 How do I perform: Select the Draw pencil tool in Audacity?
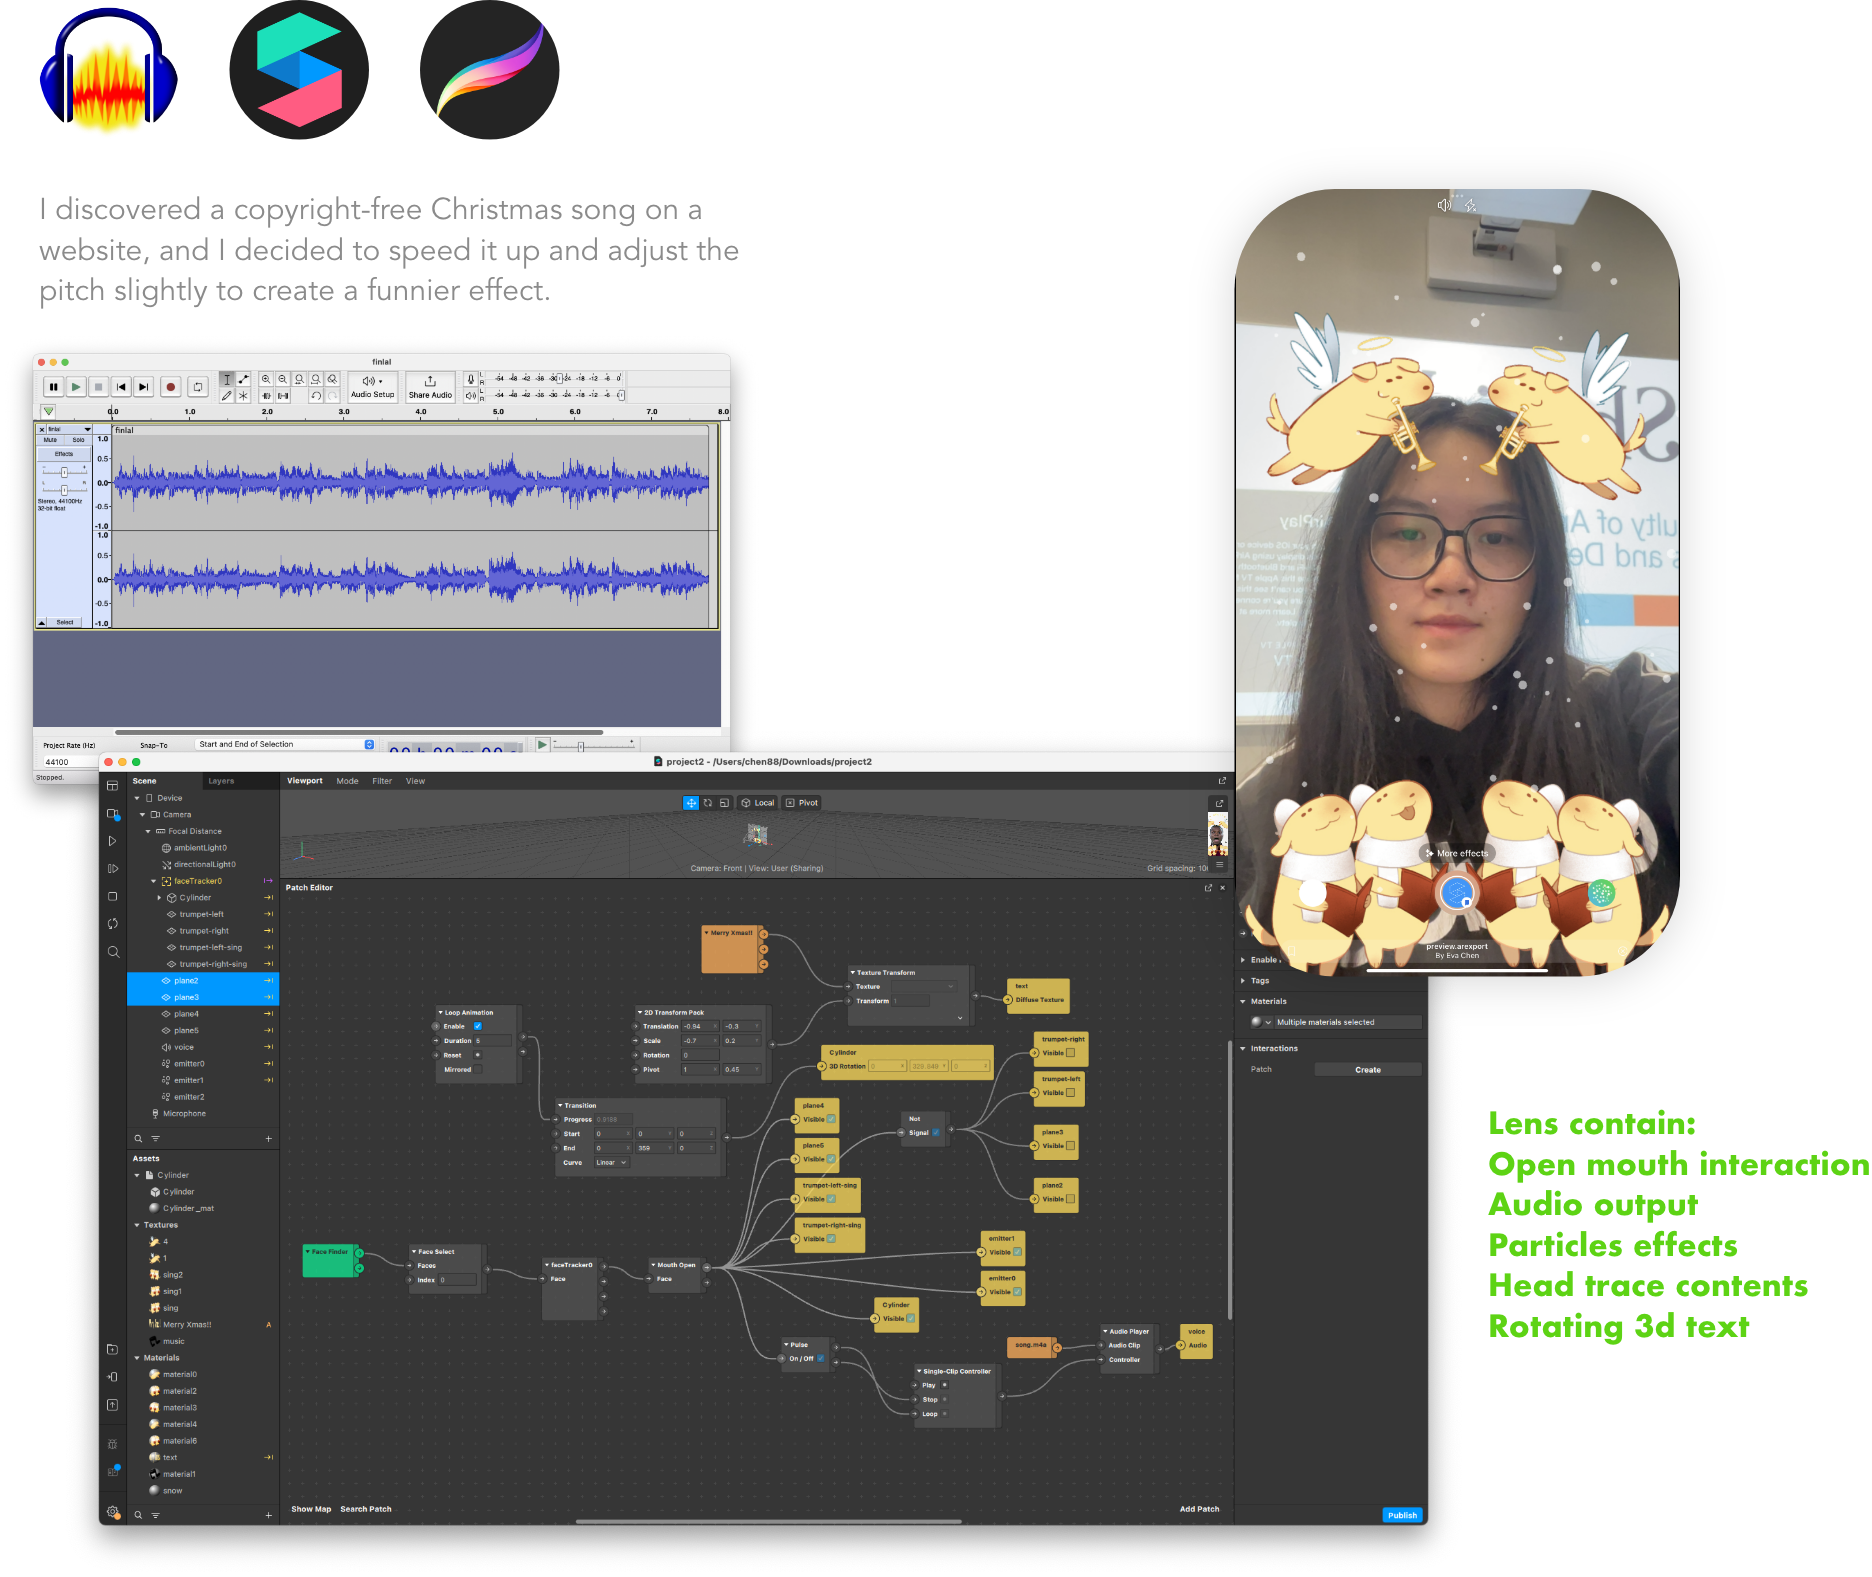click(227, 395)
